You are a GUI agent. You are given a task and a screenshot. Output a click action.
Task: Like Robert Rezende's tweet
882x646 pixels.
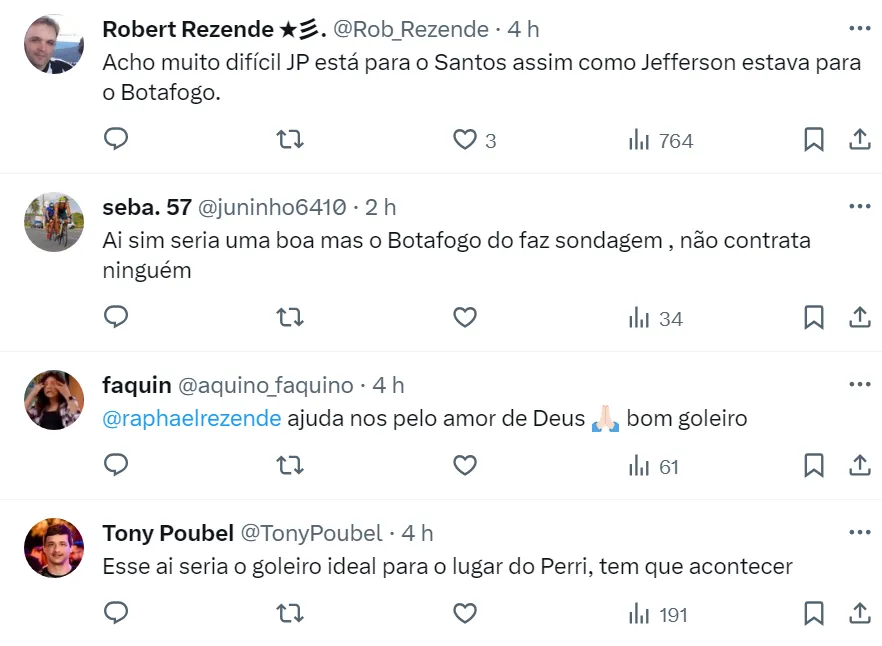pos(465,140)
